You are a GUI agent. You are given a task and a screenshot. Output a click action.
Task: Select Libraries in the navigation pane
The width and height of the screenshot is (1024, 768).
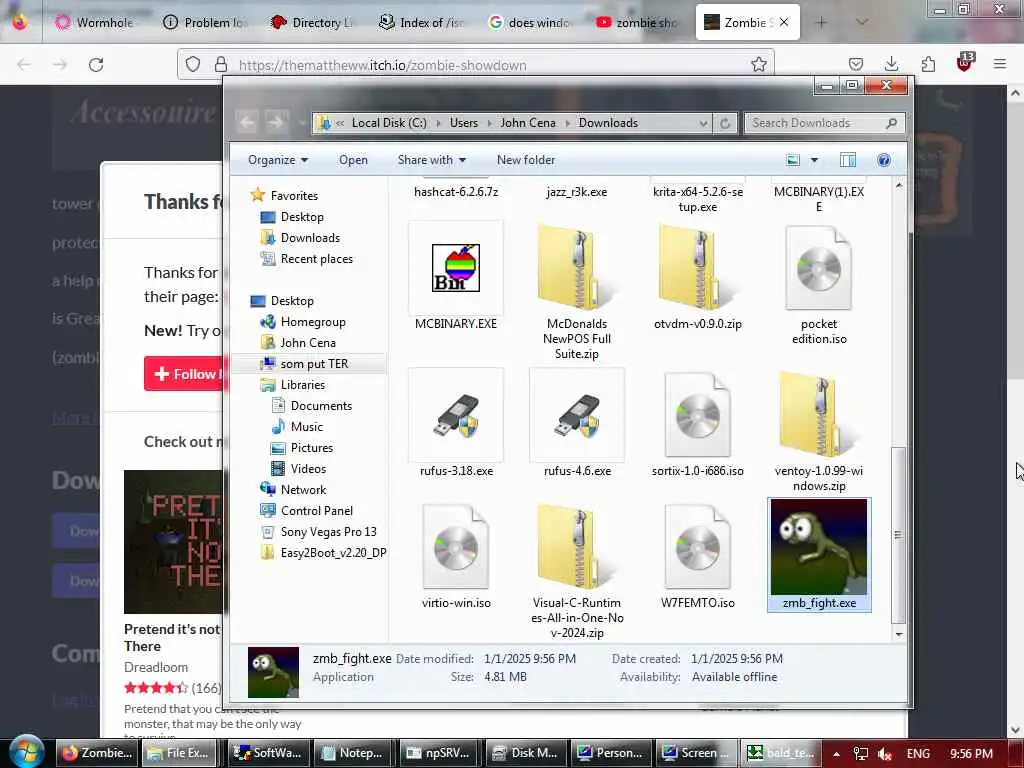[302, 385]
